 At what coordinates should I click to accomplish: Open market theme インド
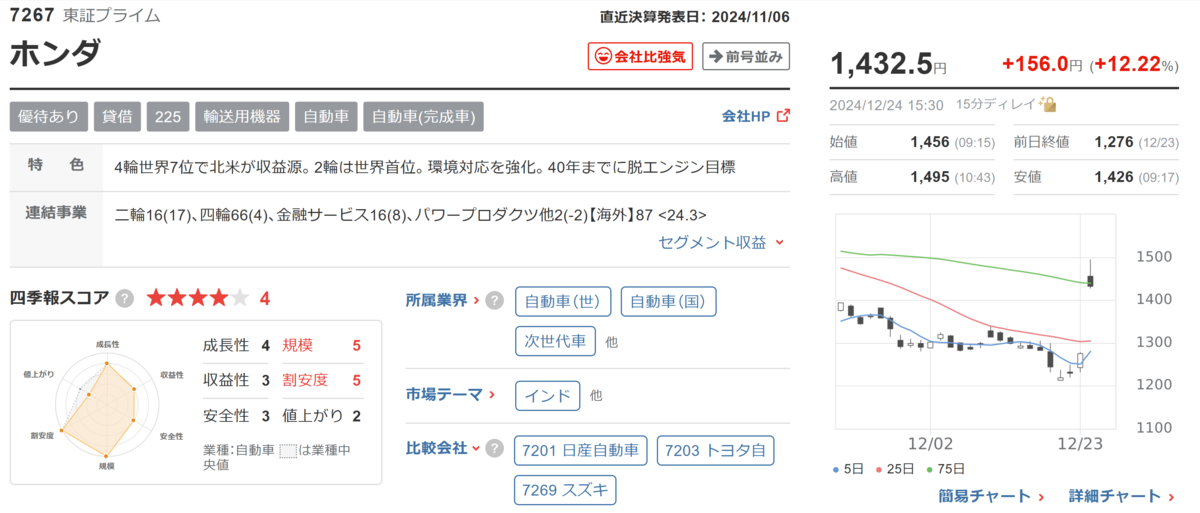click(x=547, y=395)
